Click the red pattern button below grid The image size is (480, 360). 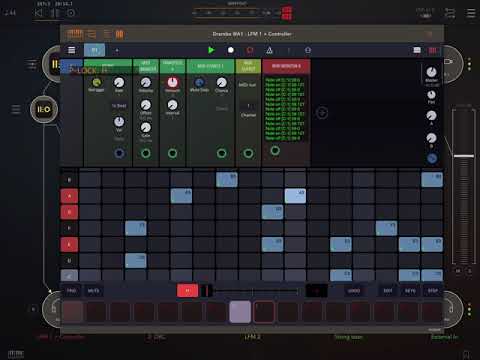point(187,291)
